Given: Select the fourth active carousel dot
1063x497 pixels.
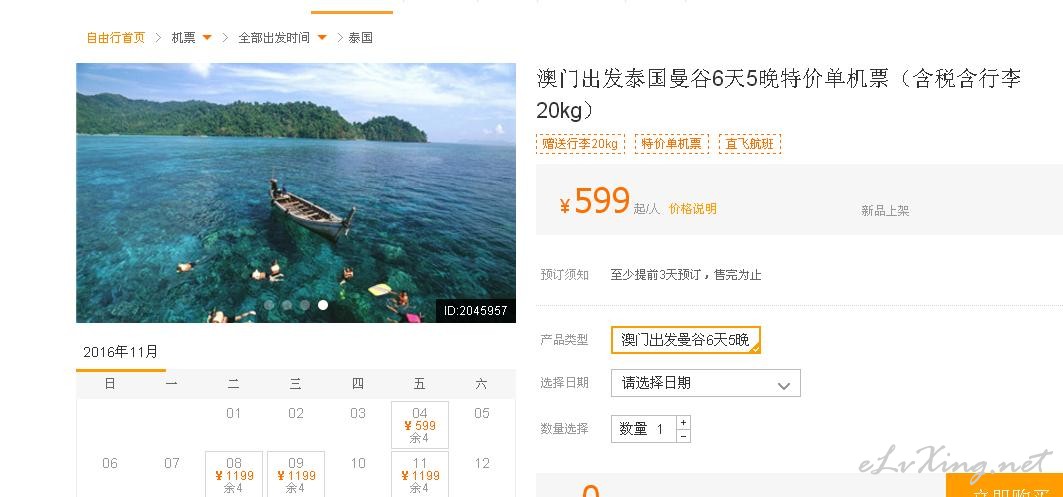Looking at the screenshot, I should tap(323, 305).
